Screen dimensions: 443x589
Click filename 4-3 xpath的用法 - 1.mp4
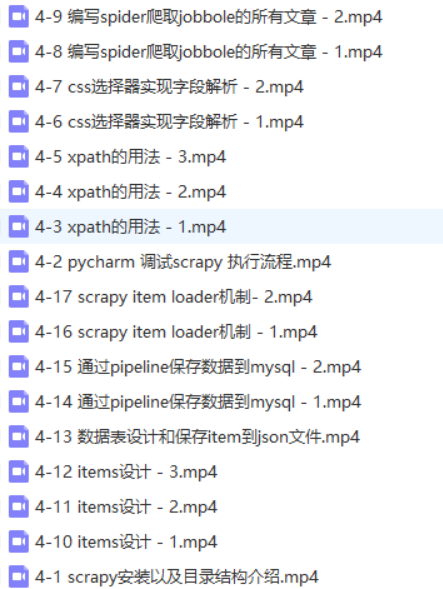130,227
